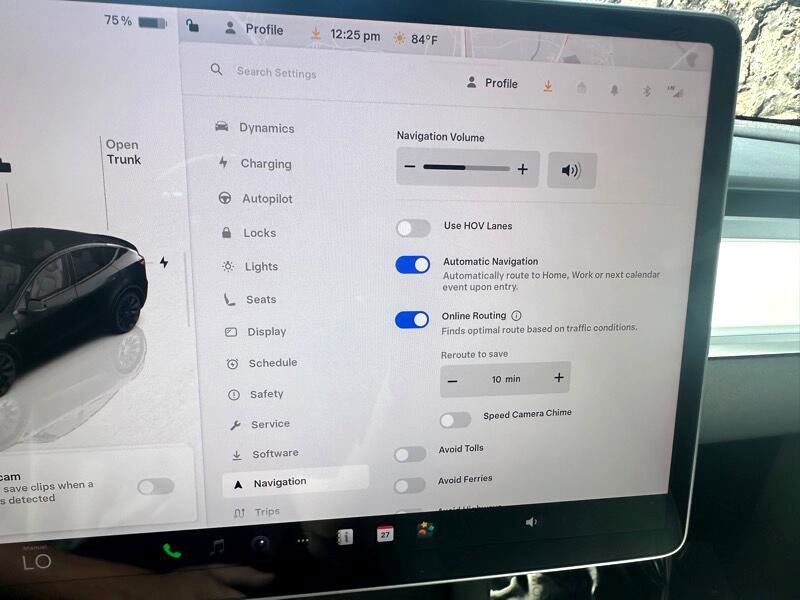Open Profile menu in top status bar
Viewport: 800px width, 600px height.
pyautogui.click(x=254, y=30)
